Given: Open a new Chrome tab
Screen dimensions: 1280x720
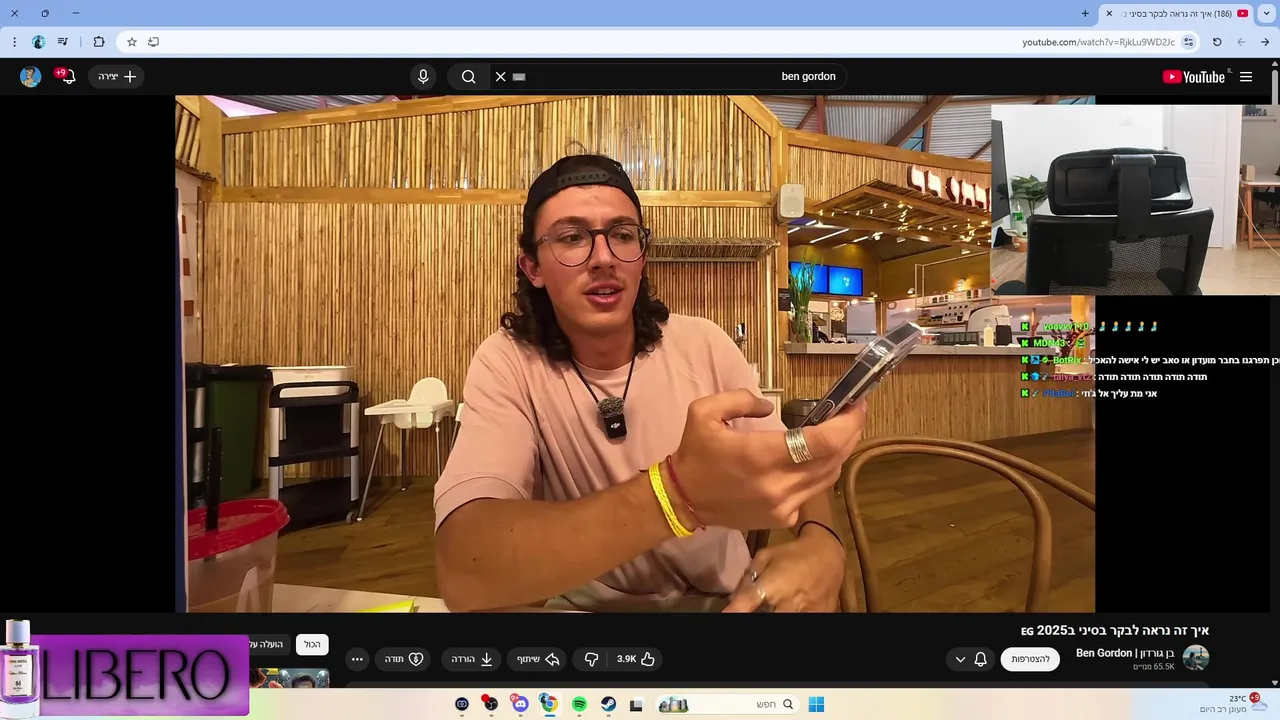Looking at the screenshot, I should tap(1085, 13).
